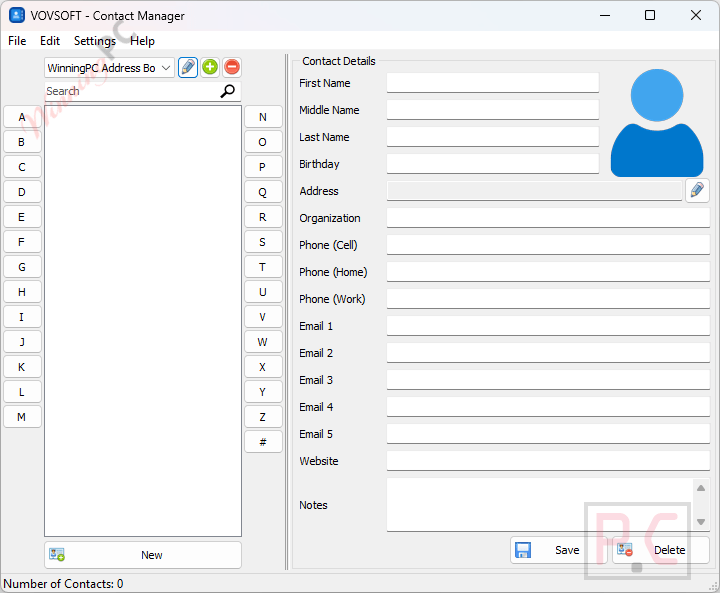This screenshot has width=720, height=593.
Task: Filter contacts by letter N
Action: (263, 117)
